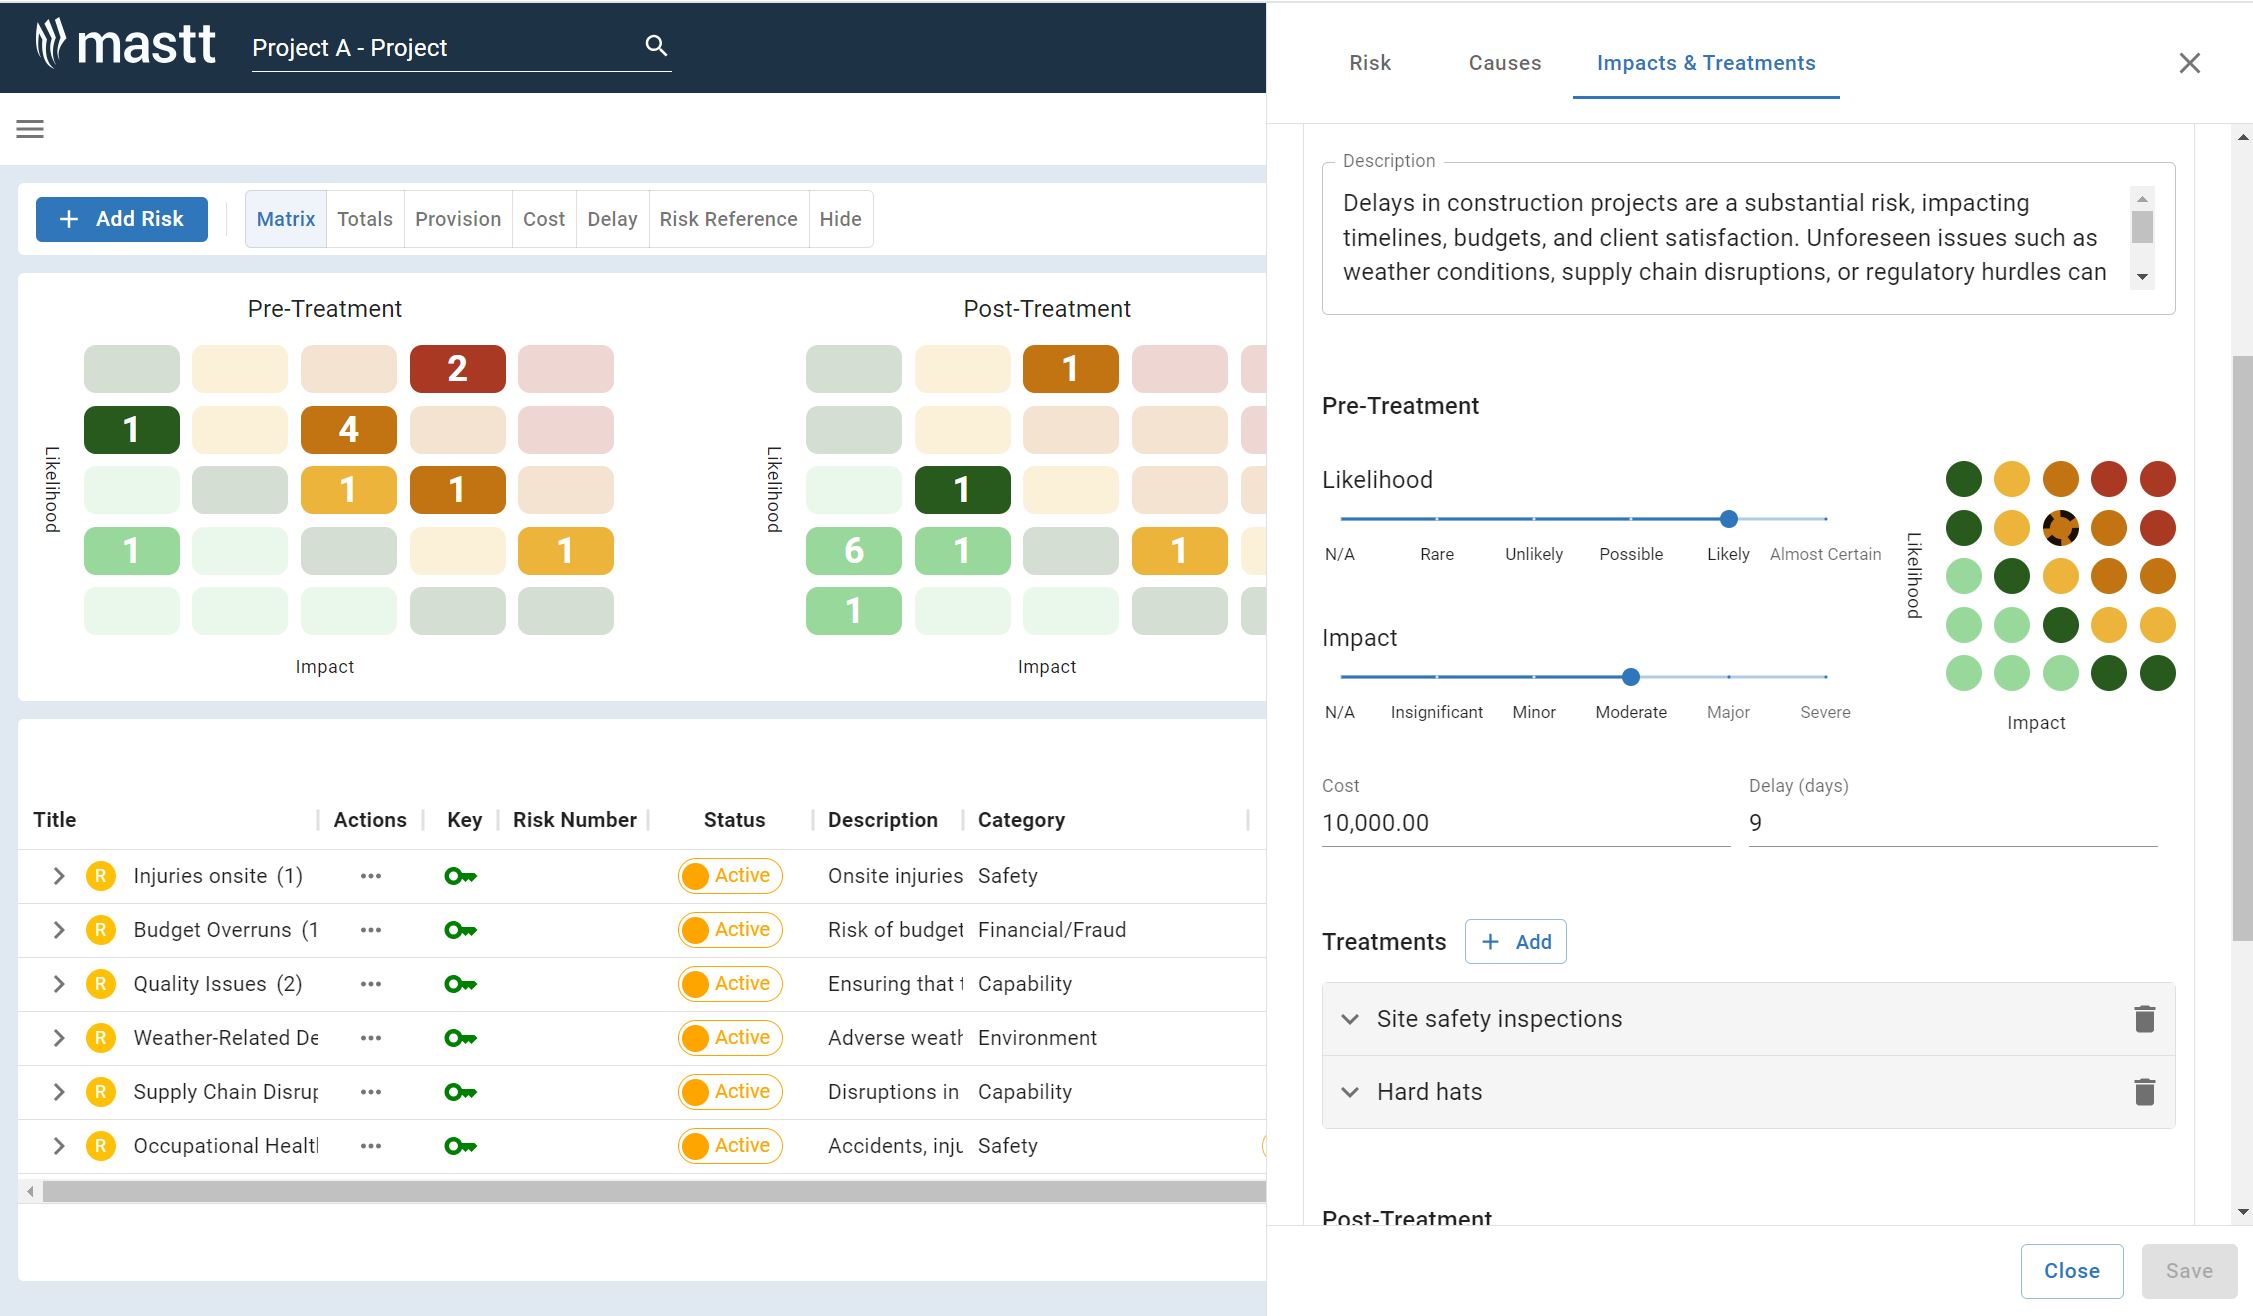
Task: Expand the Occupational Health risk row
Action: tap(57, 1145)
